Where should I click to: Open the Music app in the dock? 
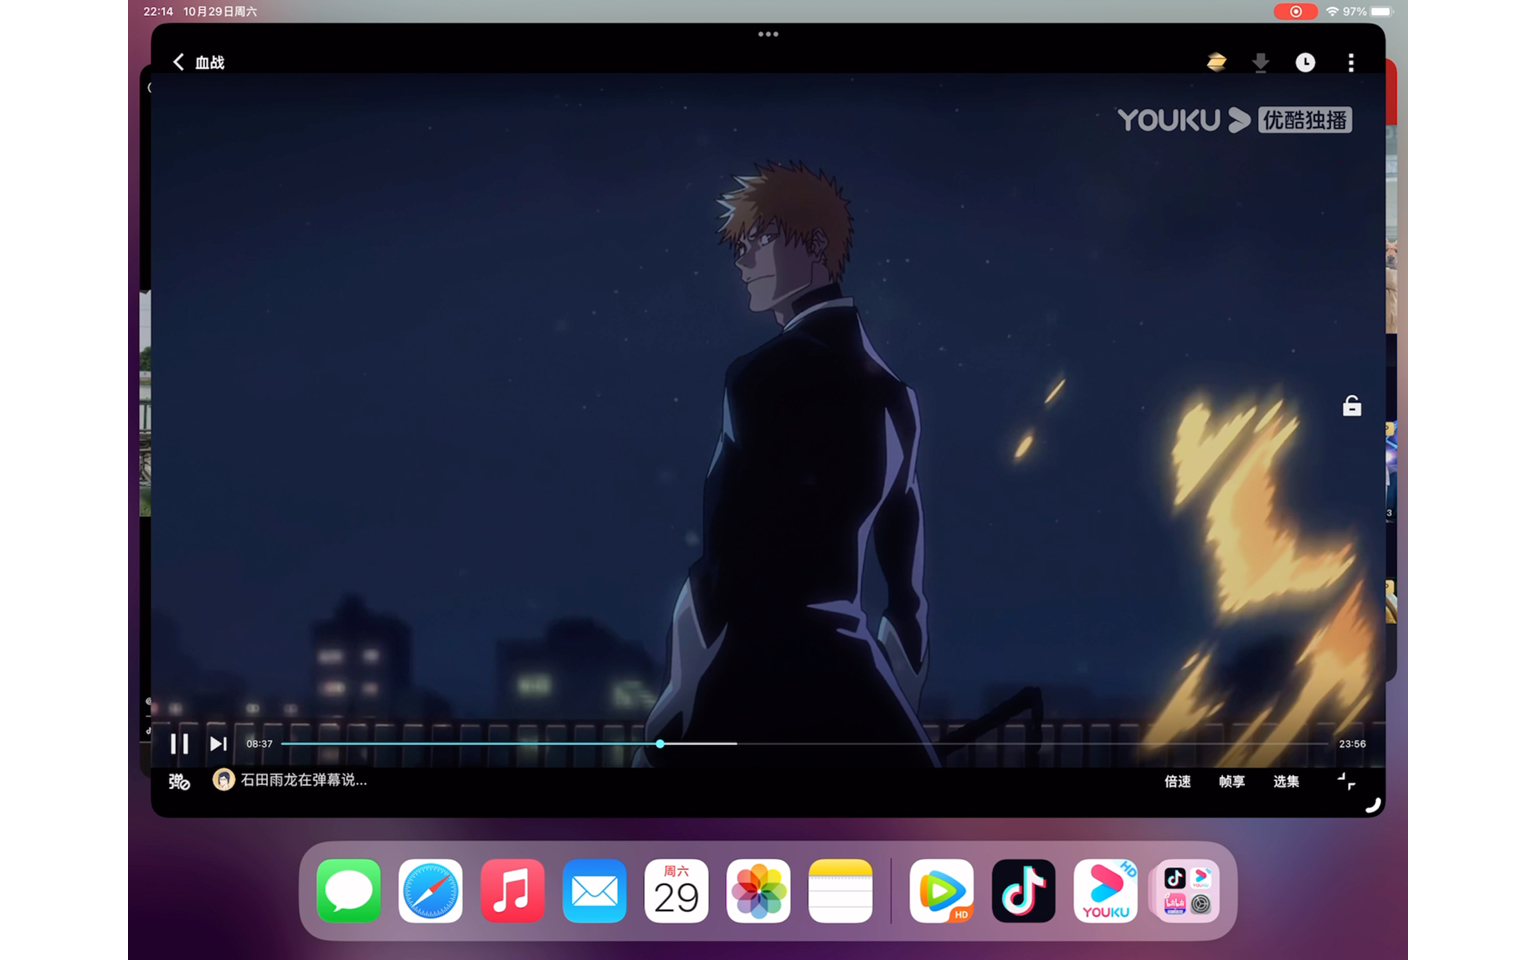pos(513,891)
